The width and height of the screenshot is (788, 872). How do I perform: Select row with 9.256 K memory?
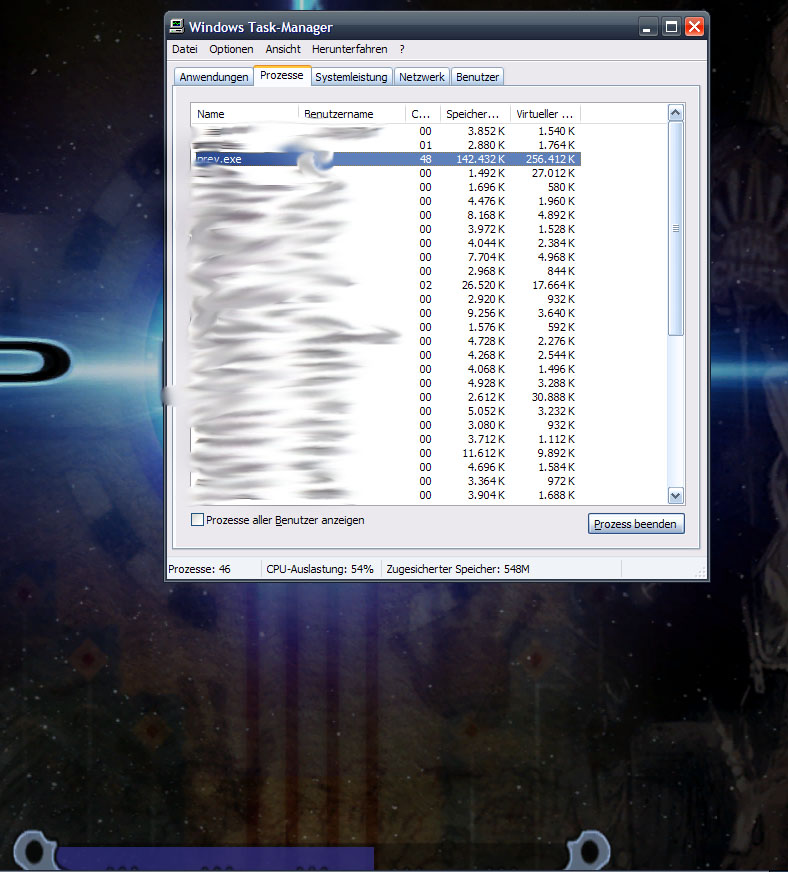(386, 313)
